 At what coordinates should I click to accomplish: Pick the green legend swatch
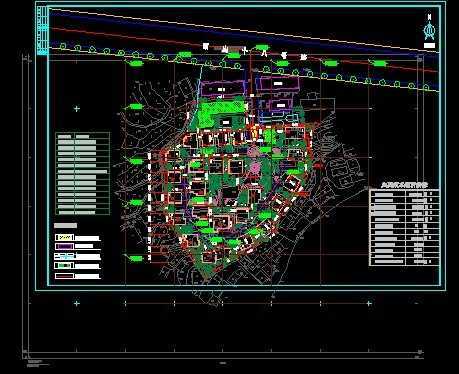[x=65, y=266]
